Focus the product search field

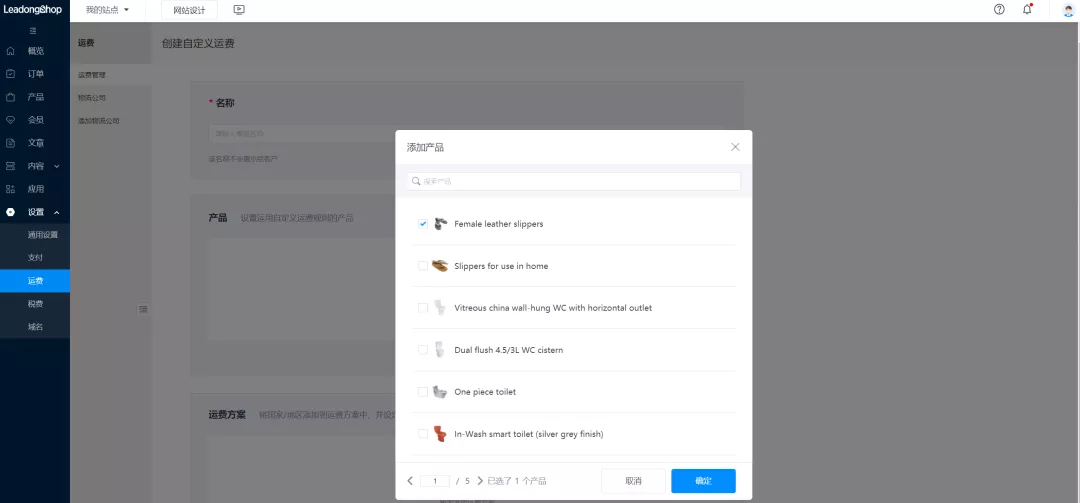574,181
